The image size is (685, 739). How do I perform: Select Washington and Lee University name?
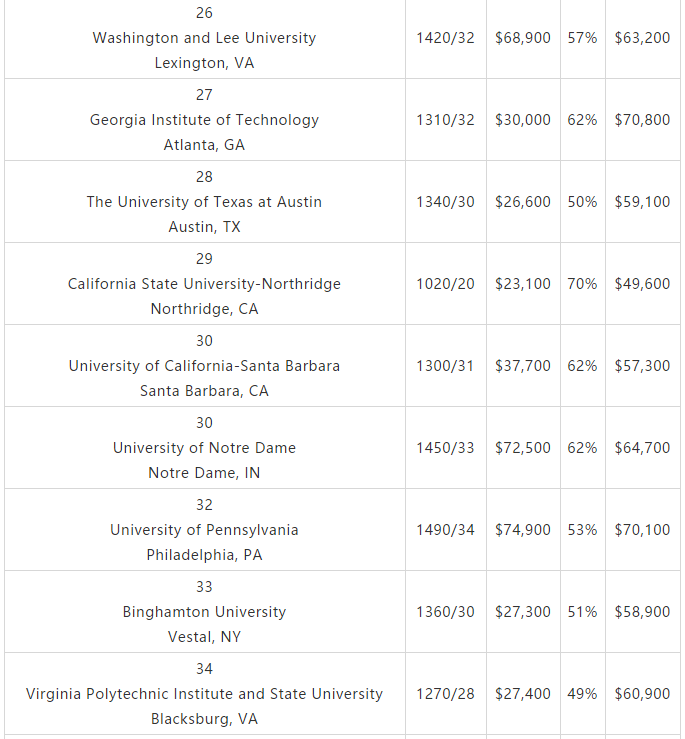click(204, 38)
